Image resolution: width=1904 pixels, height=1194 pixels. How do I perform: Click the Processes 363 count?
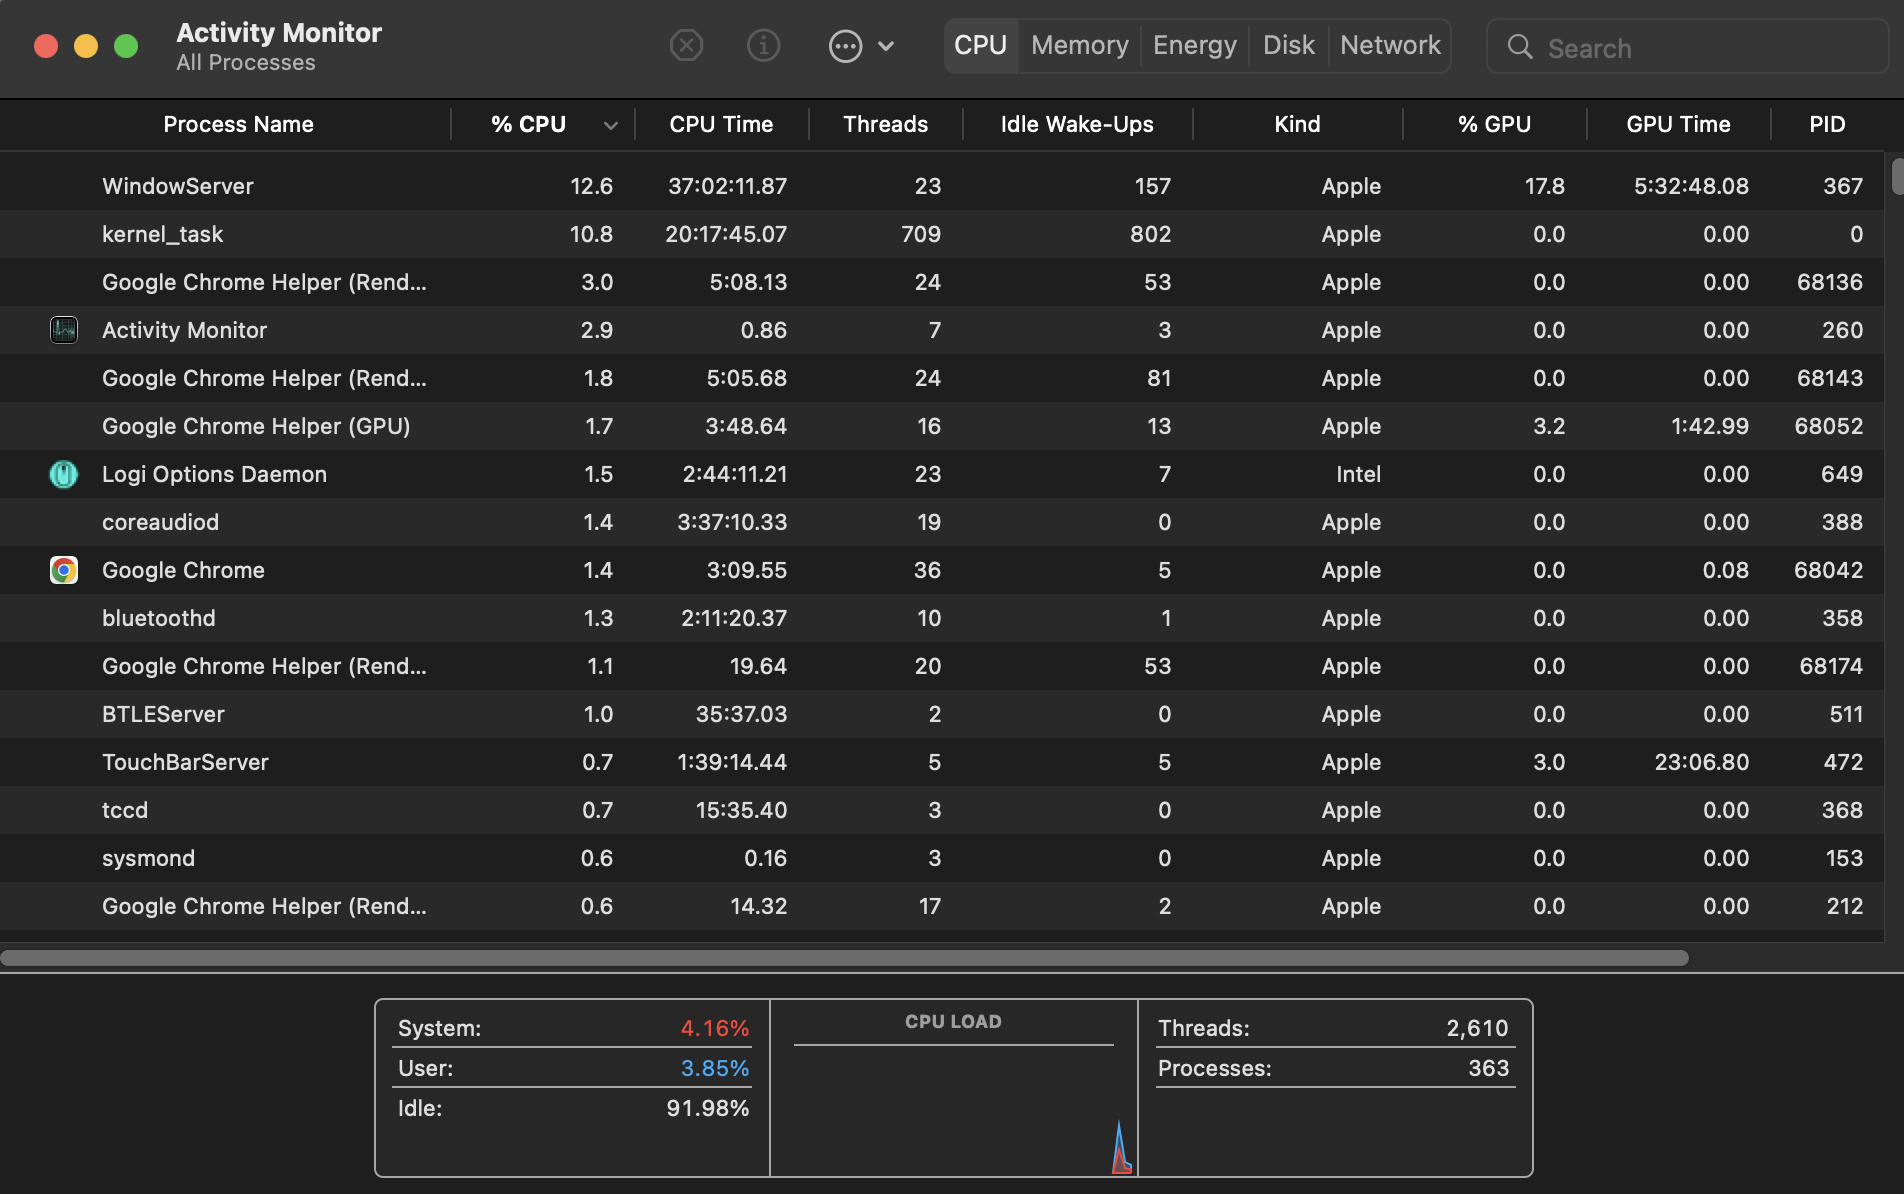1488,1068
